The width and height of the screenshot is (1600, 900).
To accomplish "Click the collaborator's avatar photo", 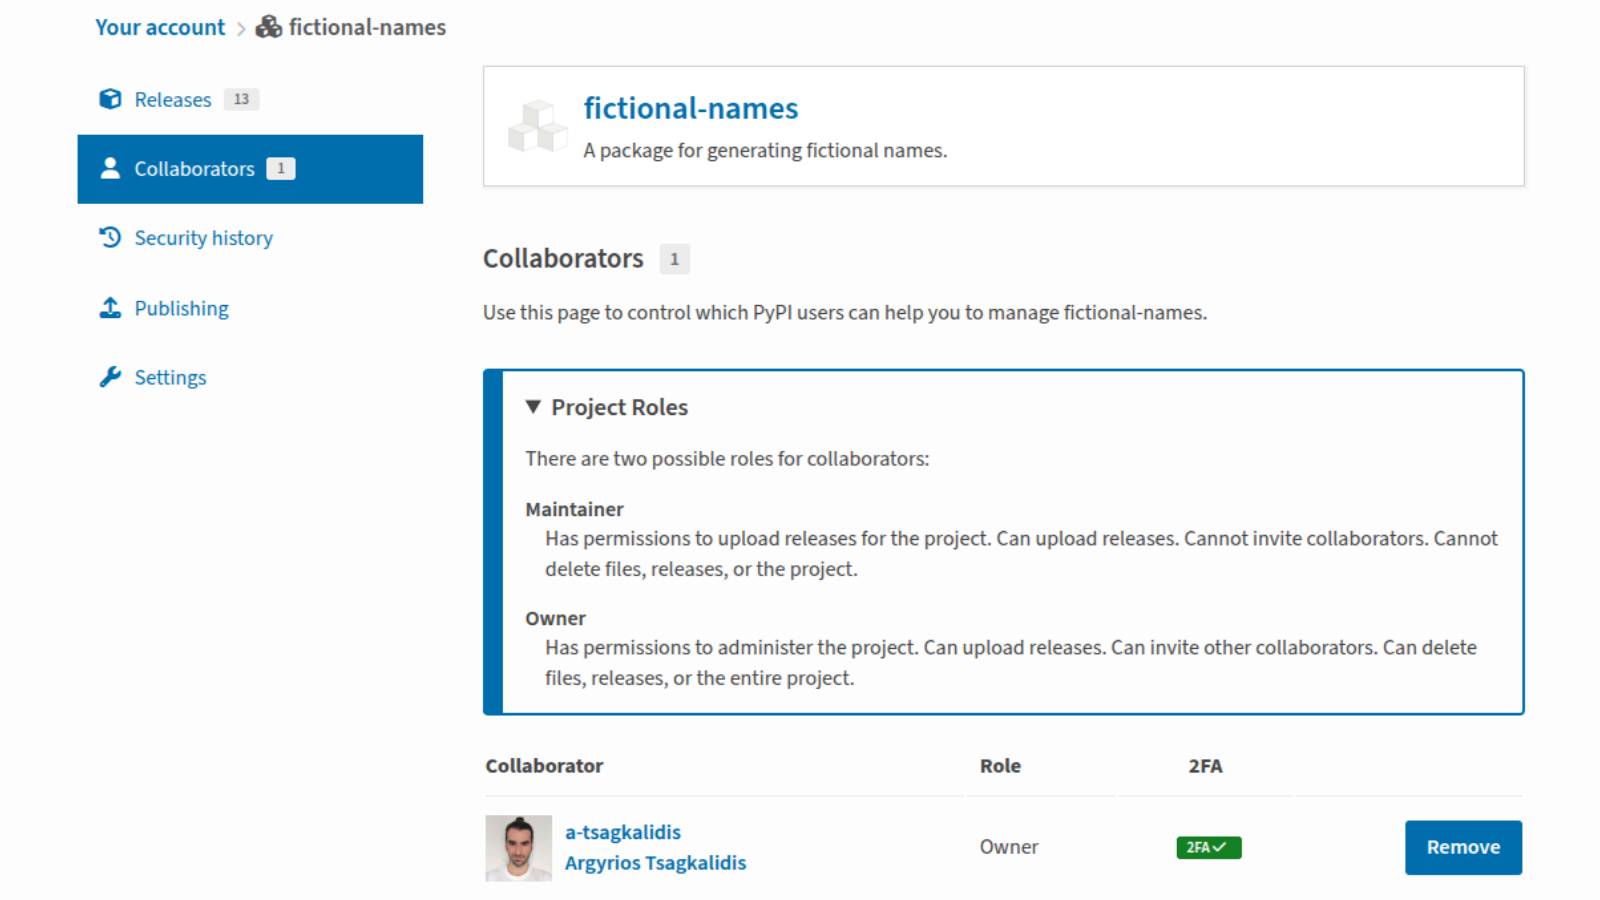I will tap(518, 847).
